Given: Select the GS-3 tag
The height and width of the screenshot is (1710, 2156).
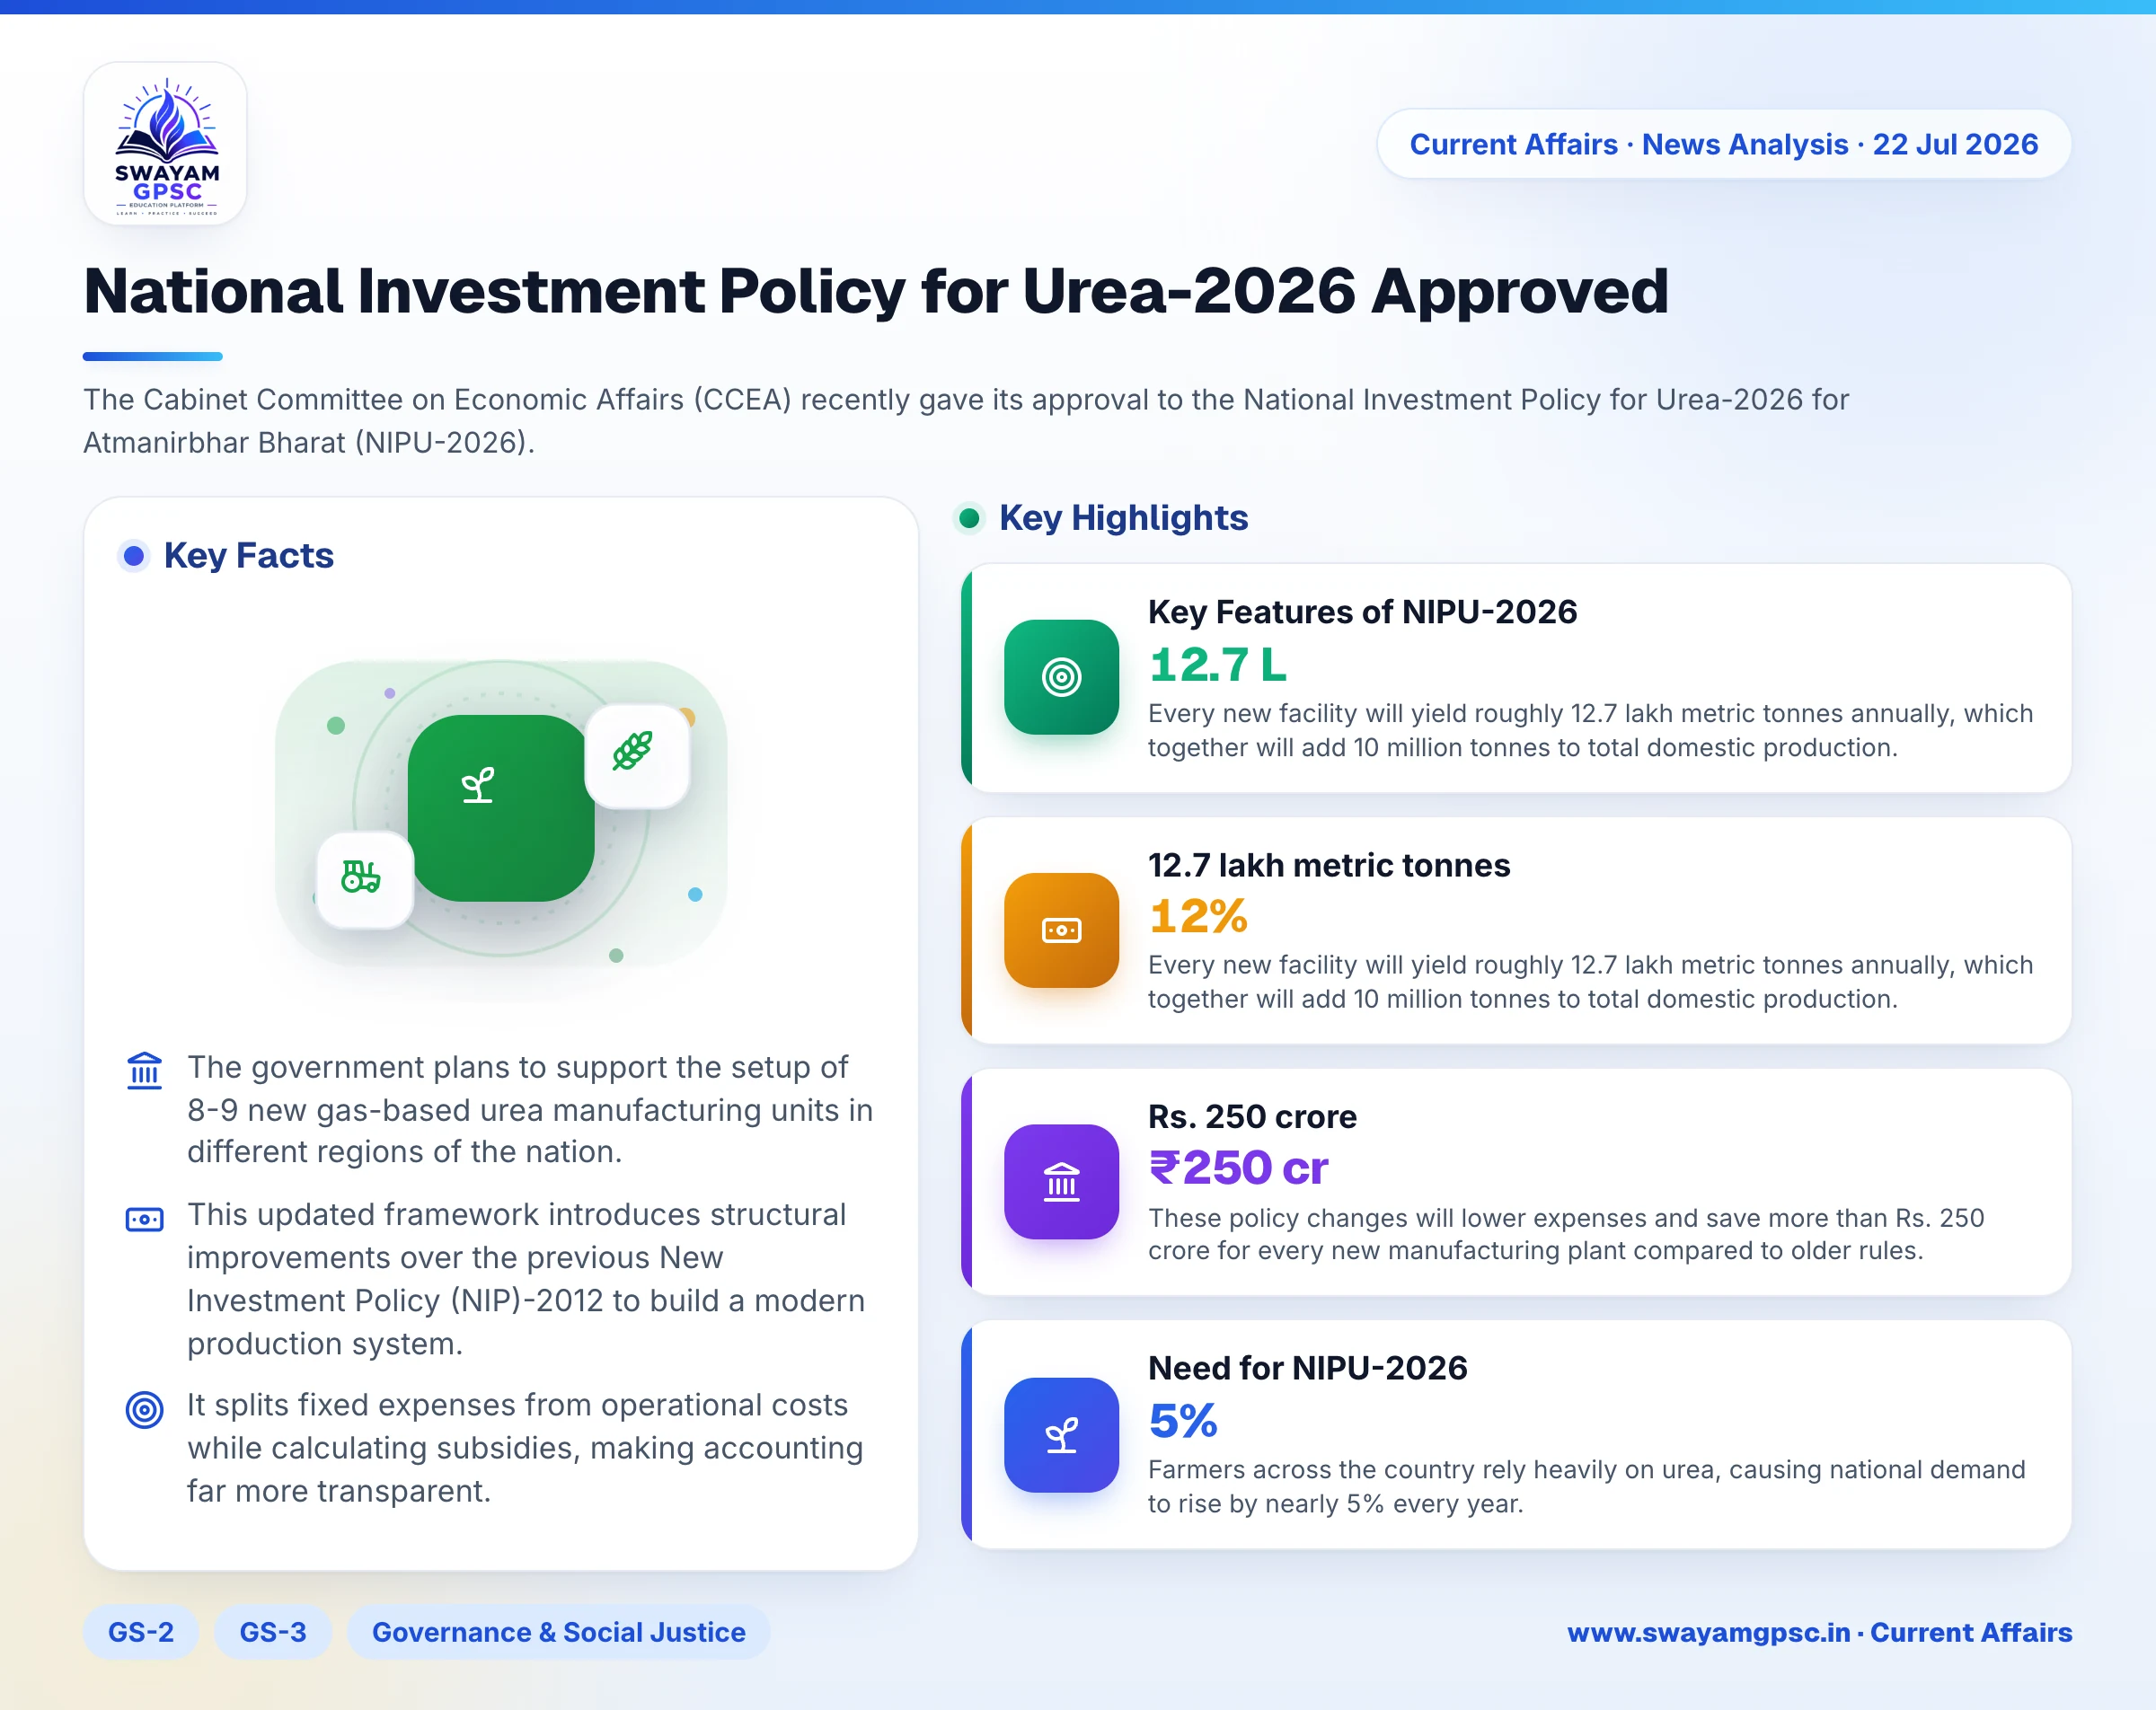Looking at the screenshot, I should [273, 1632].
